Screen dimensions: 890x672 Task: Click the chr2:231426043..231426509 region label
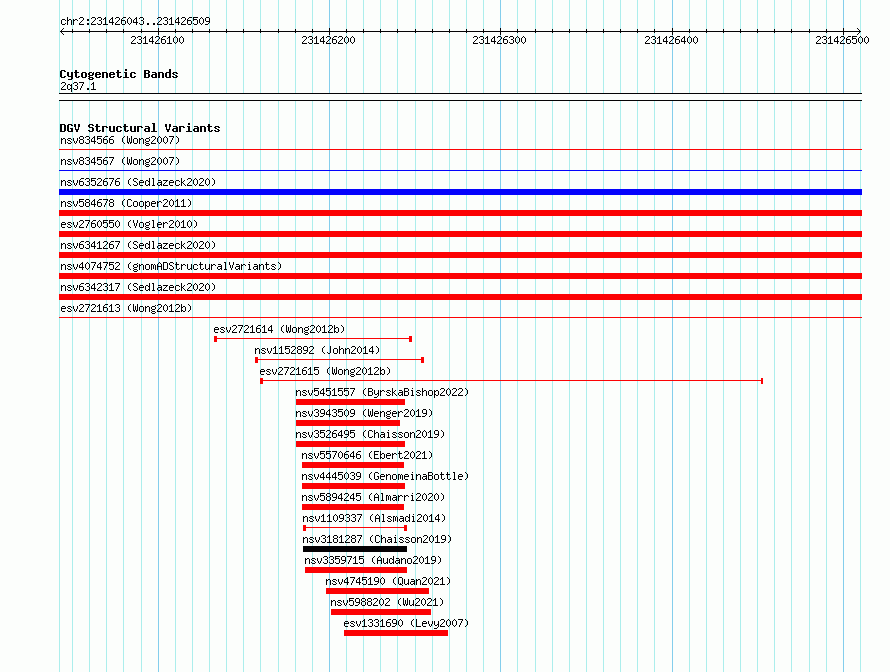[x=135, y=21]
